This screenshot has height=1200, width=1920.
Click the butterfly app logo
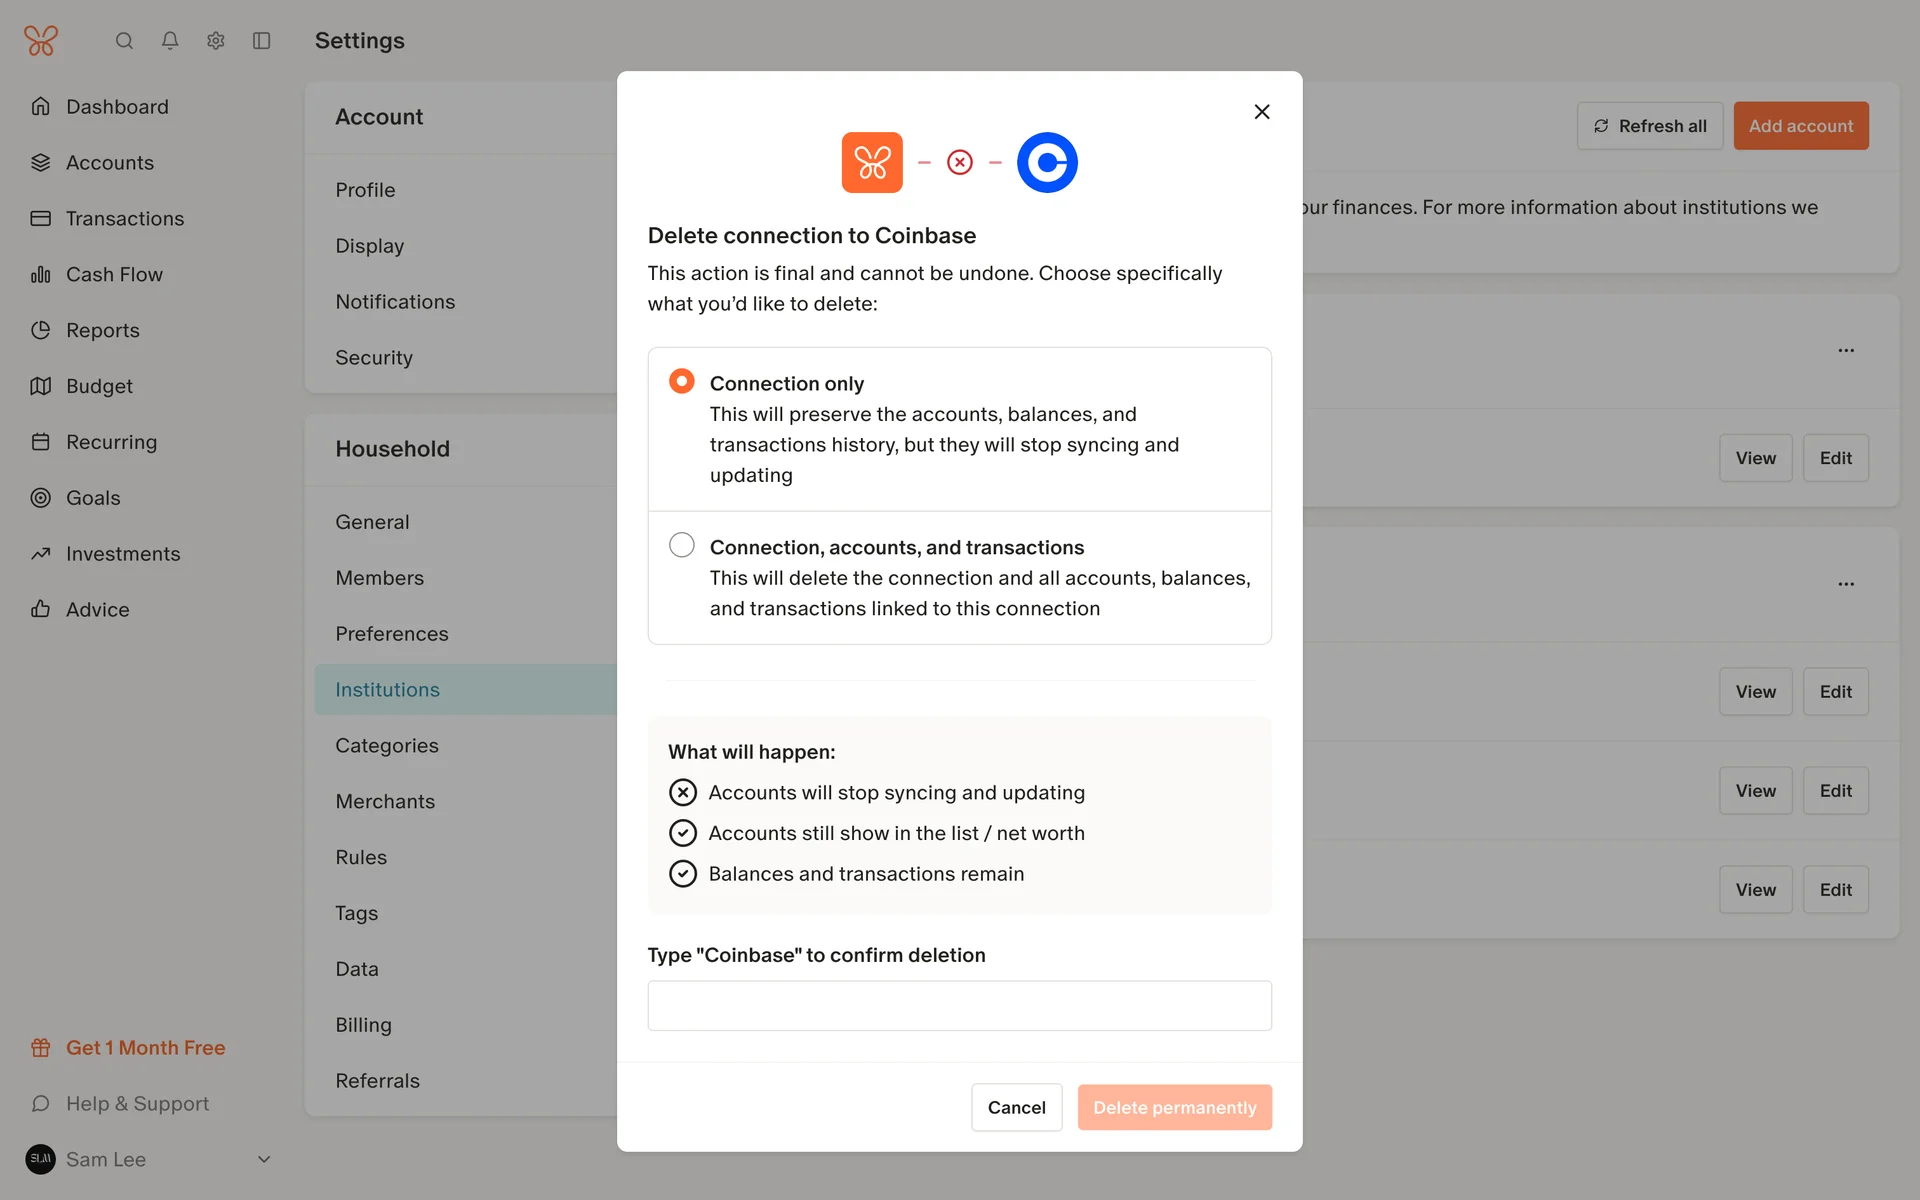41,41
